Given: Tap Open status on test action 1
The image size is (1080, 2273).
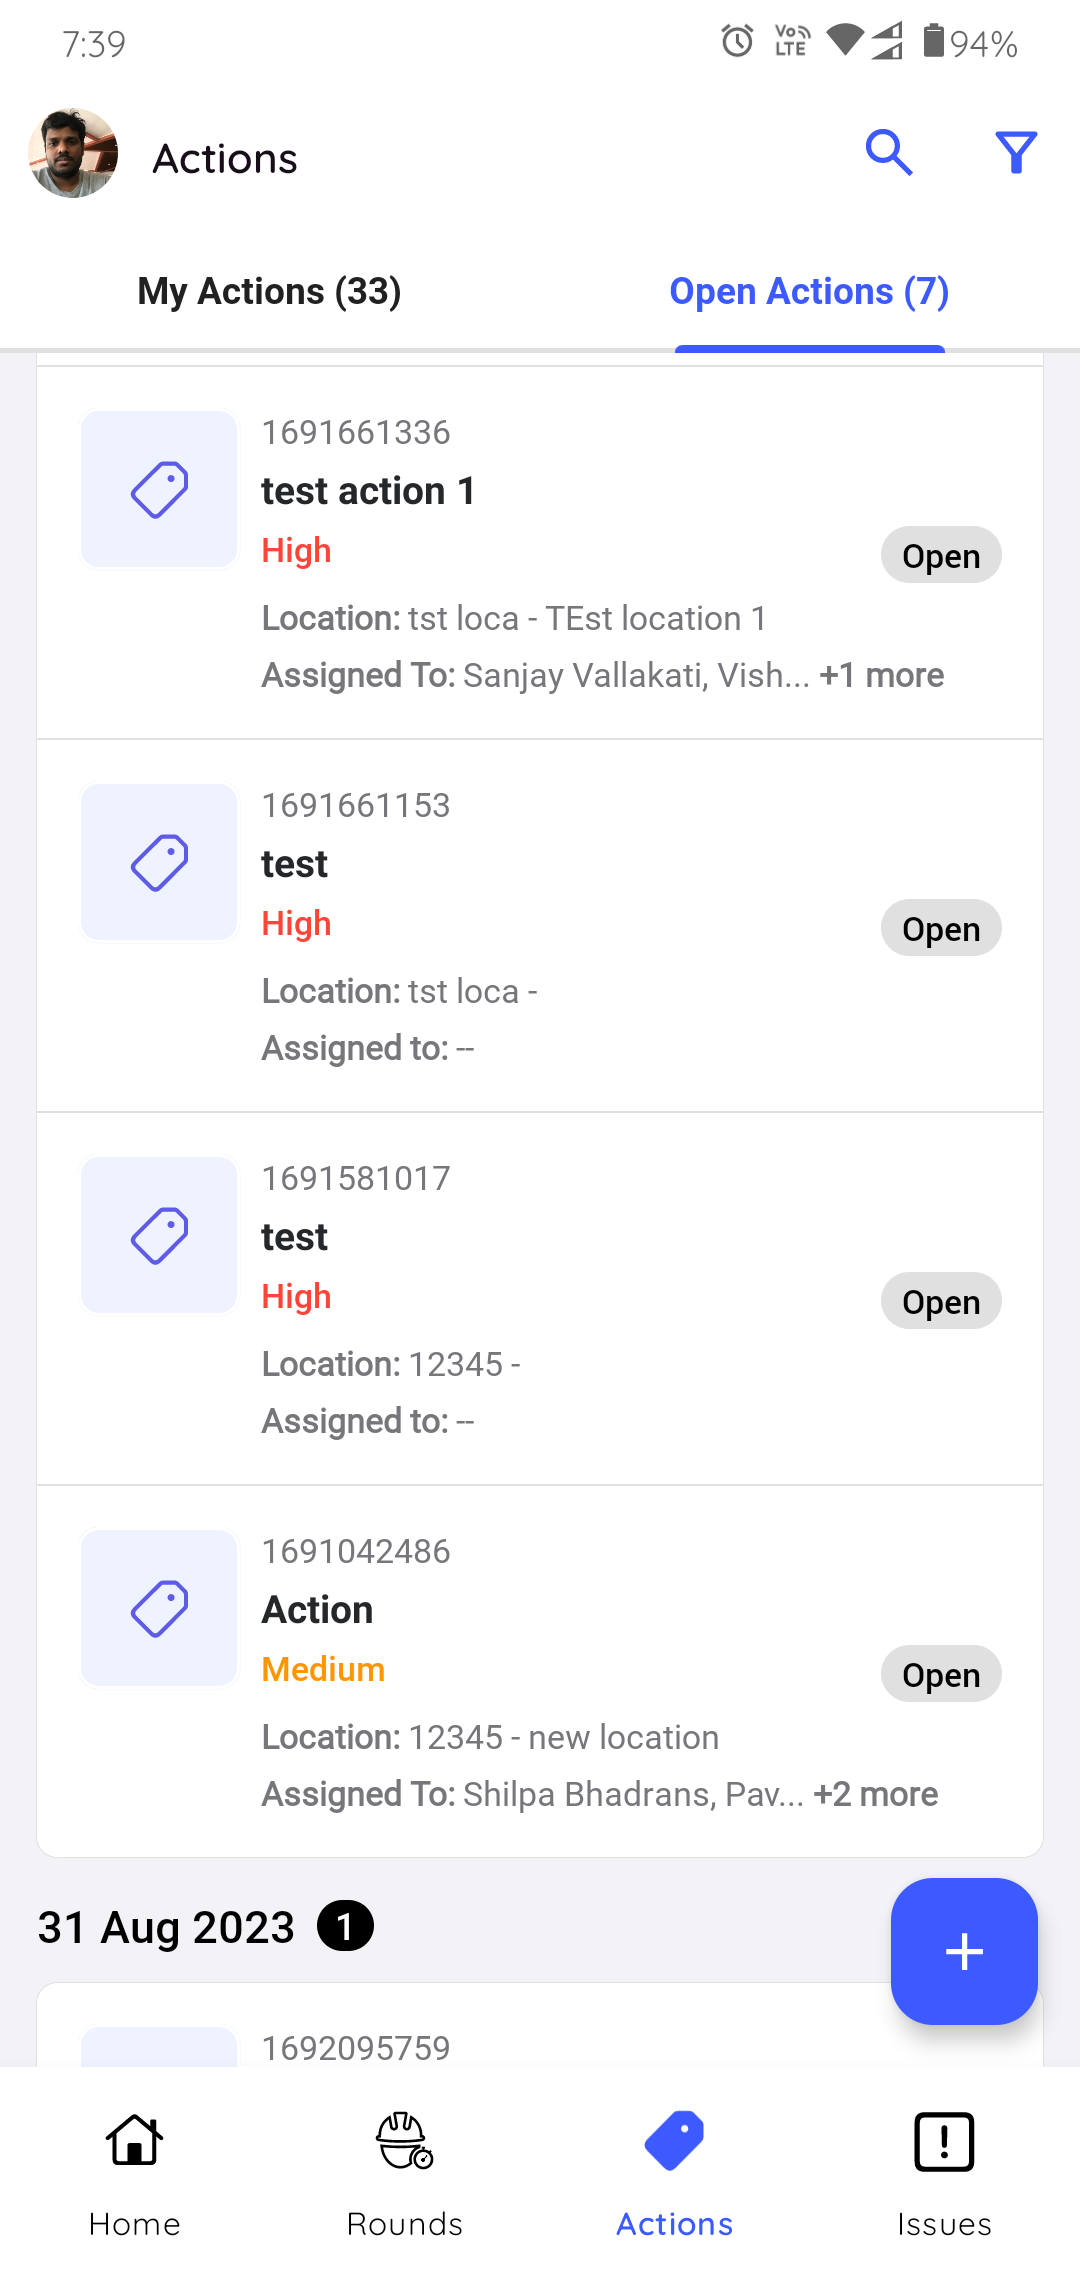Looking at the screenshot, I should [941, 556].
